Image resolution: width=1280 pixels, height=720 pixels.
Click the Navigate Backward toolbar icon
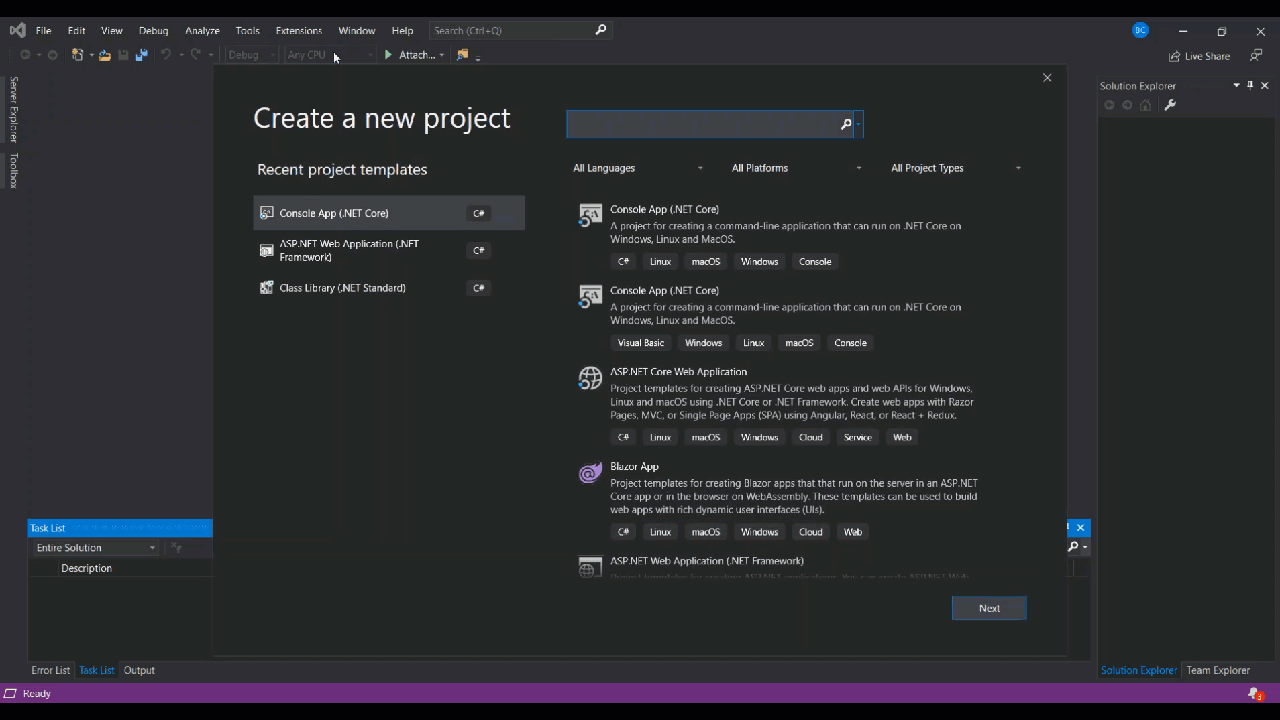[25, 55]
